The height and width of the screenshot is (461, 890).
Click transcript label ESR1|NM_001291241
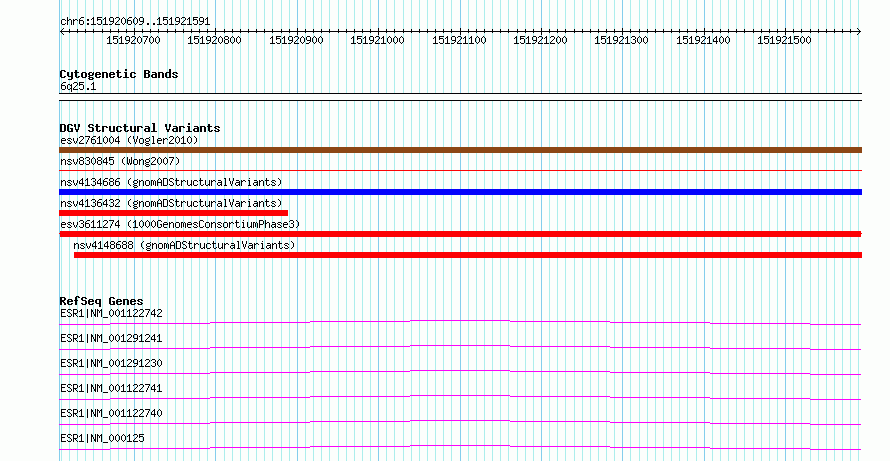(111, 338)
